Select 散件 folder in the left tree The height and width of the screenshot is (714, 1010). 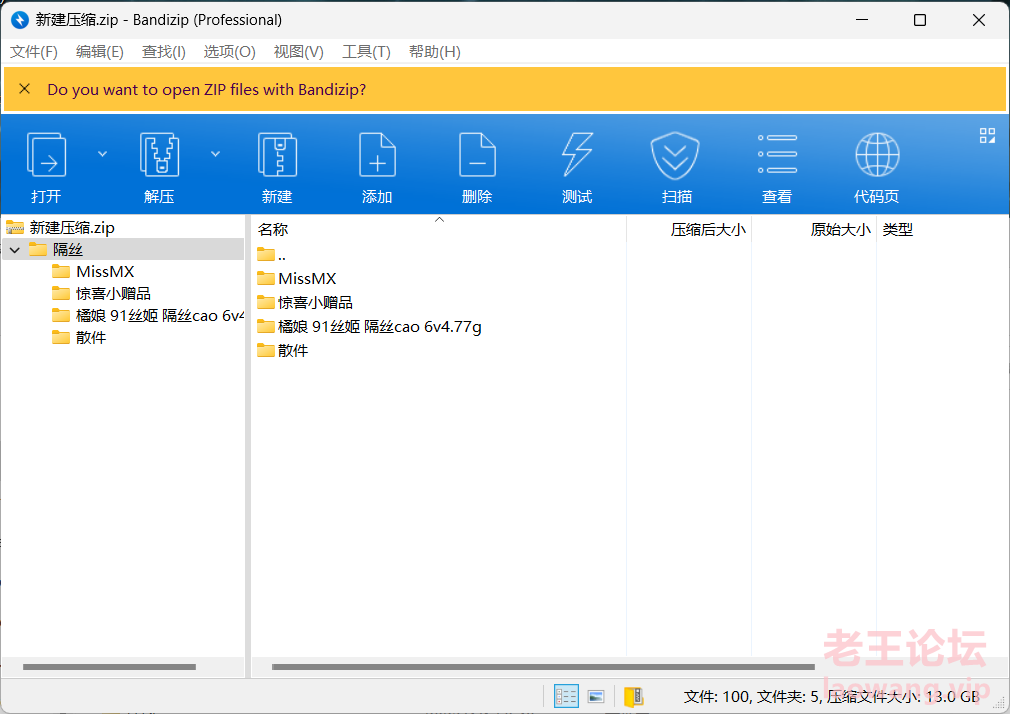[x=91, y=337]
